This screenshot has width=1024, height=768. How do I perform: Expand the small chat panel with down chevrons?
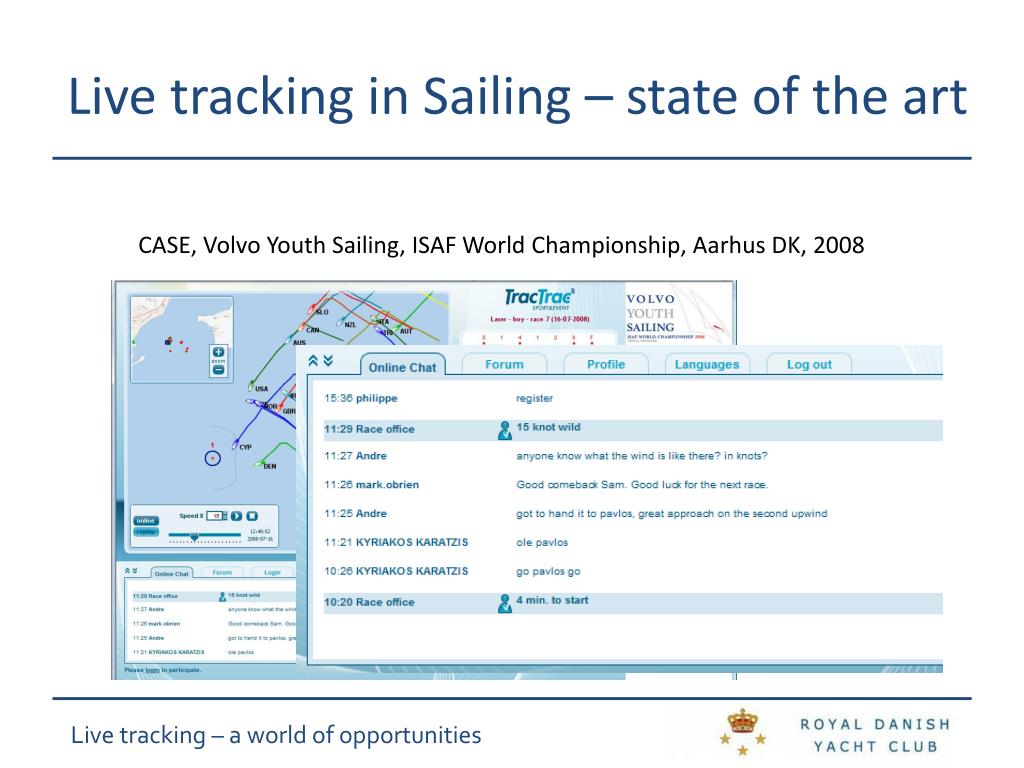pos(135,571)
